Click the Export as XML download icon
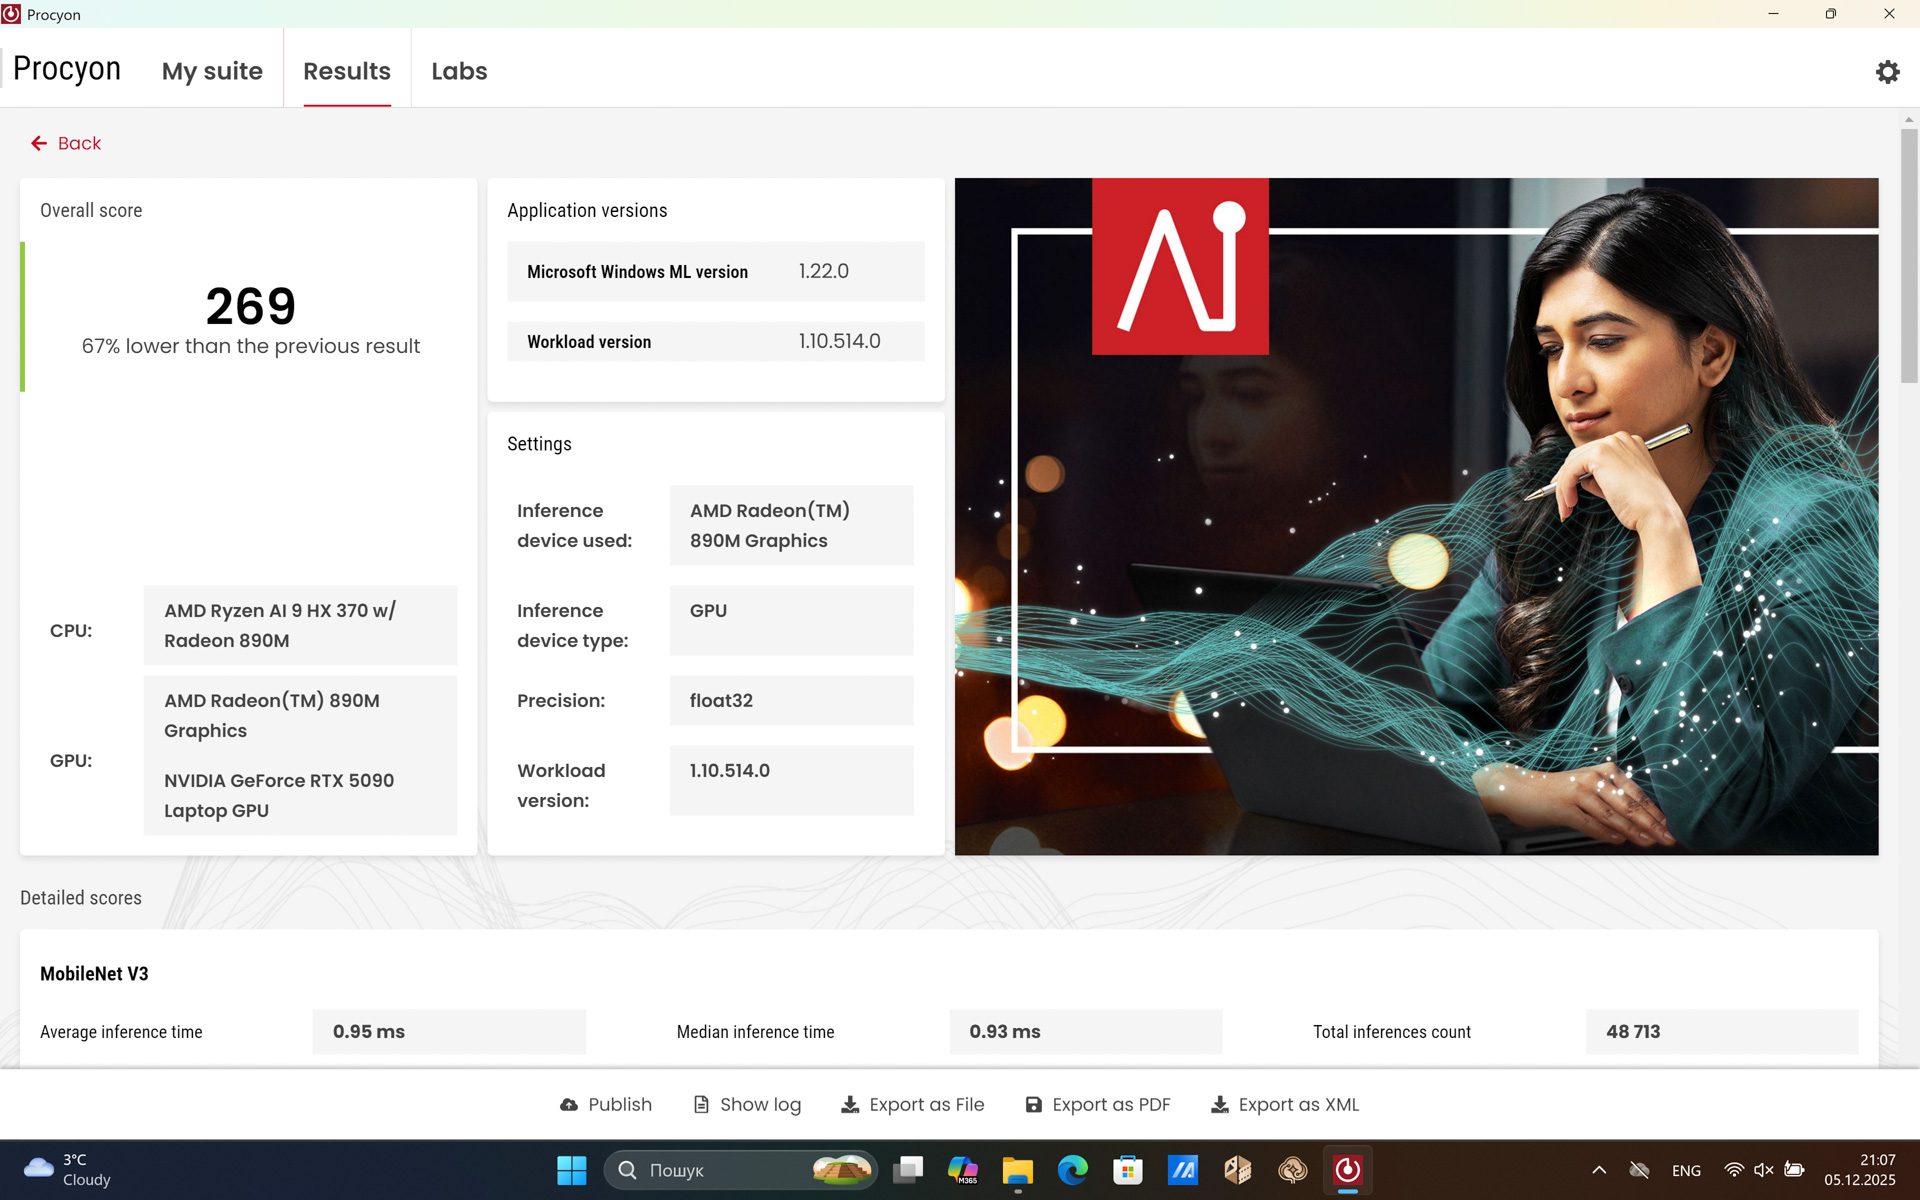The width and height of the screenshot is (1920, 1200). (x=1220, y=1105)
